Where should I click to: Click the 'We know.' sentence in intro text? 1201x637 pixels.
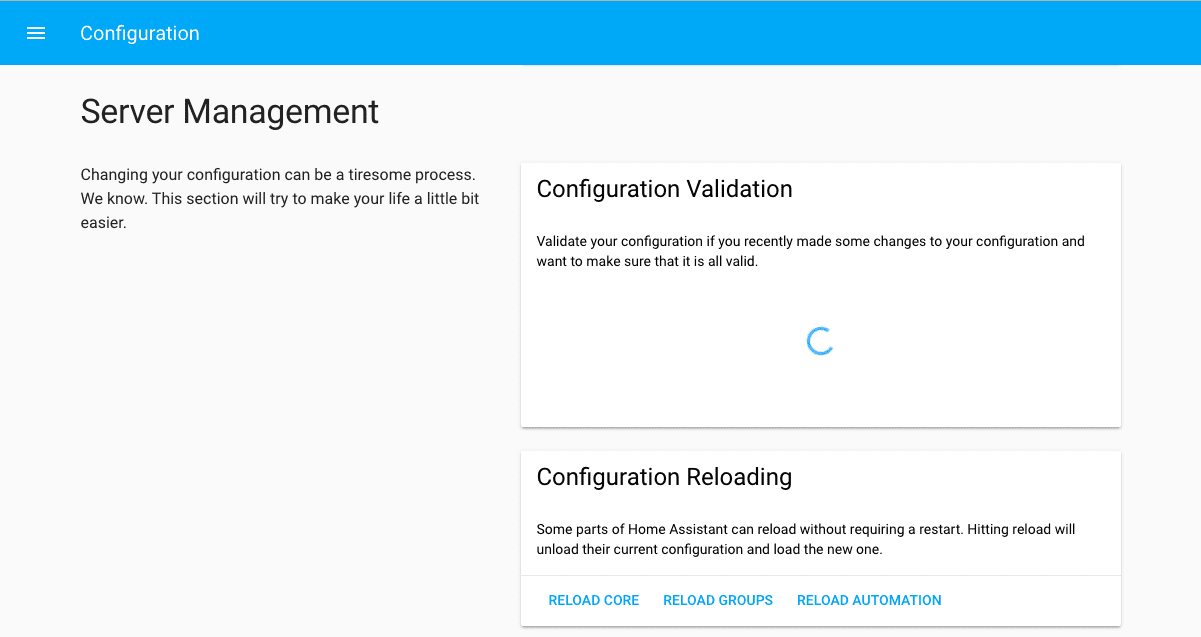[113, 198]
